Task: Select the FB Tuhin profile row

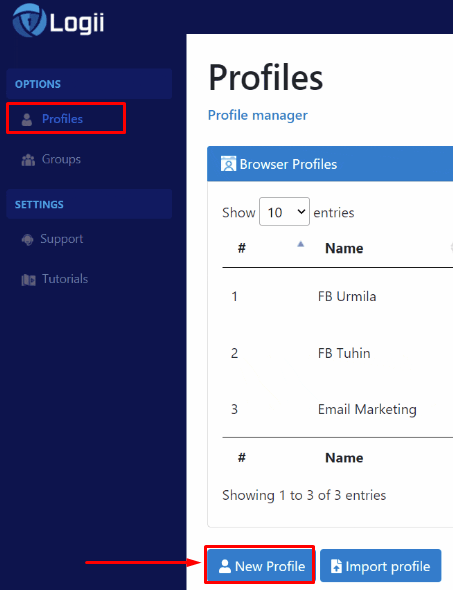Action: 337,353
